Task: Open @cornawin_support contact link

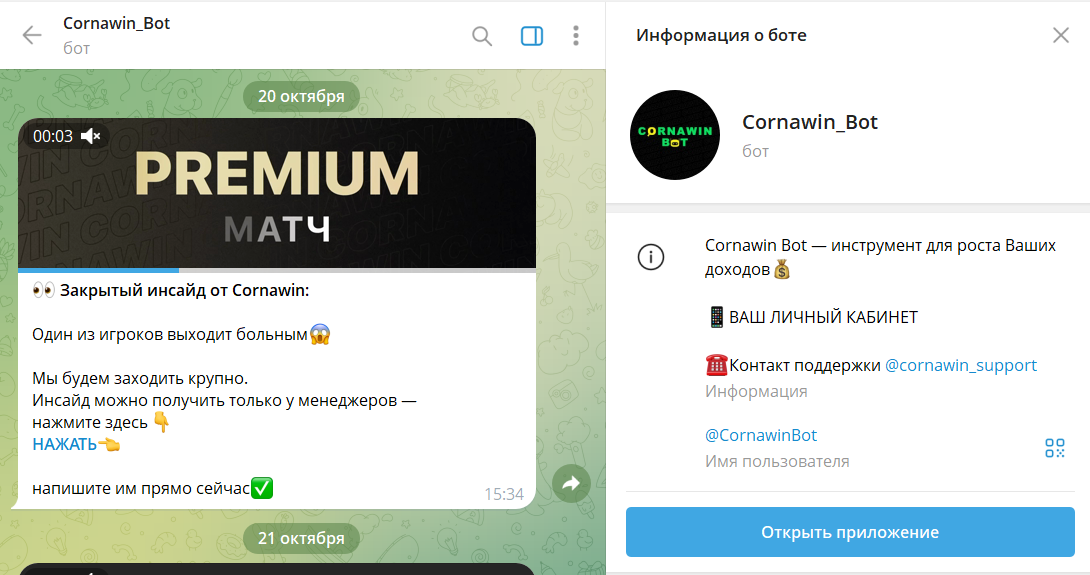Action: point(960,365)
